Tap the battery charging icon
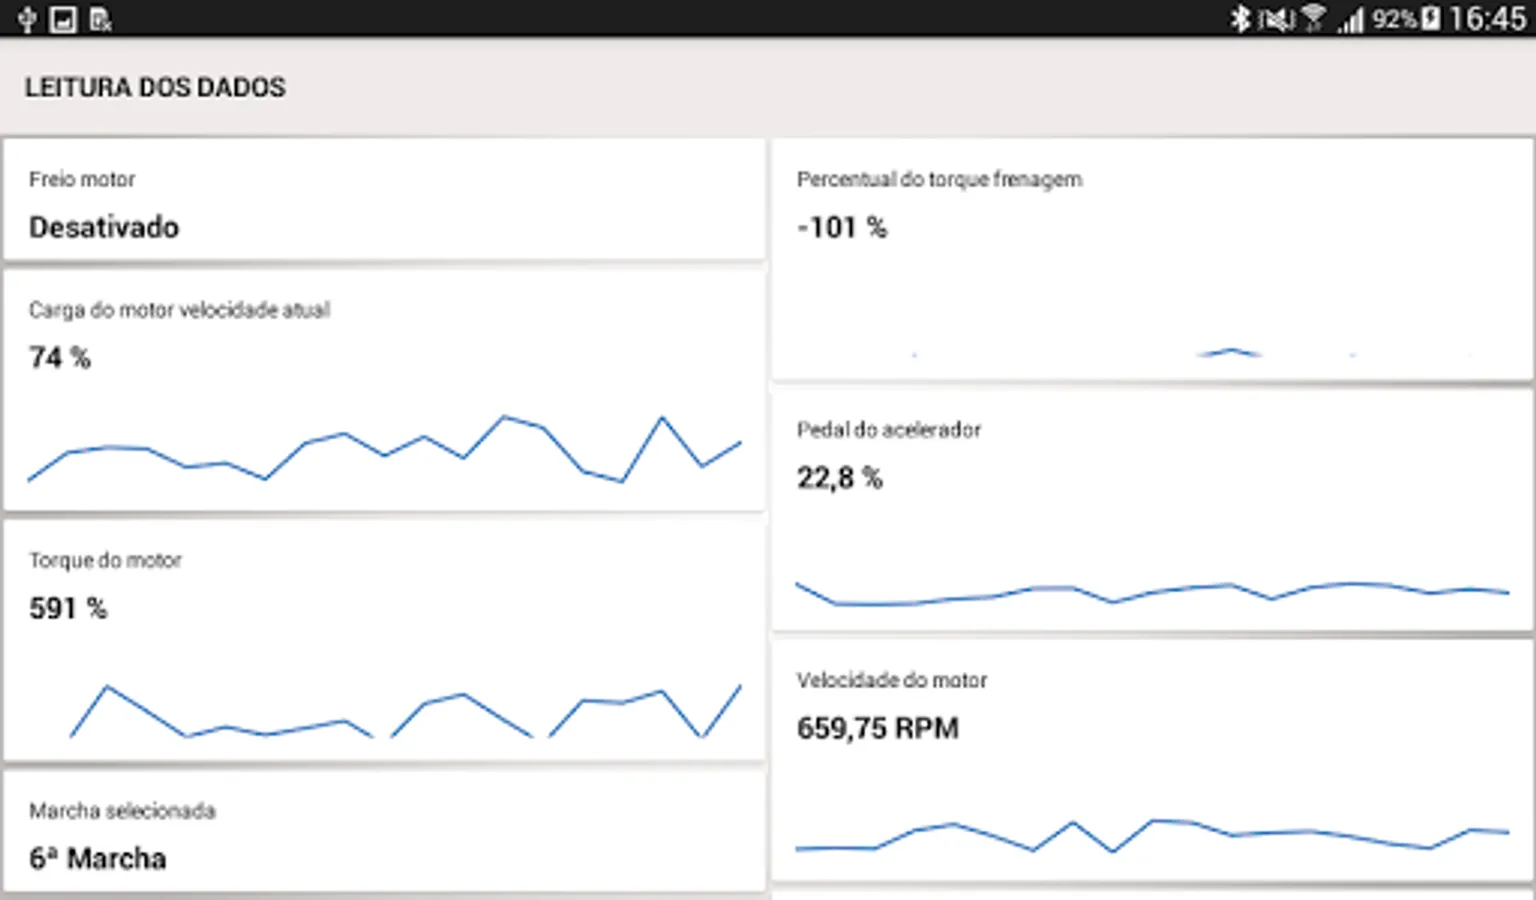The height and width of the screenshot is (900, 1536). click(x=1431, y=18)
